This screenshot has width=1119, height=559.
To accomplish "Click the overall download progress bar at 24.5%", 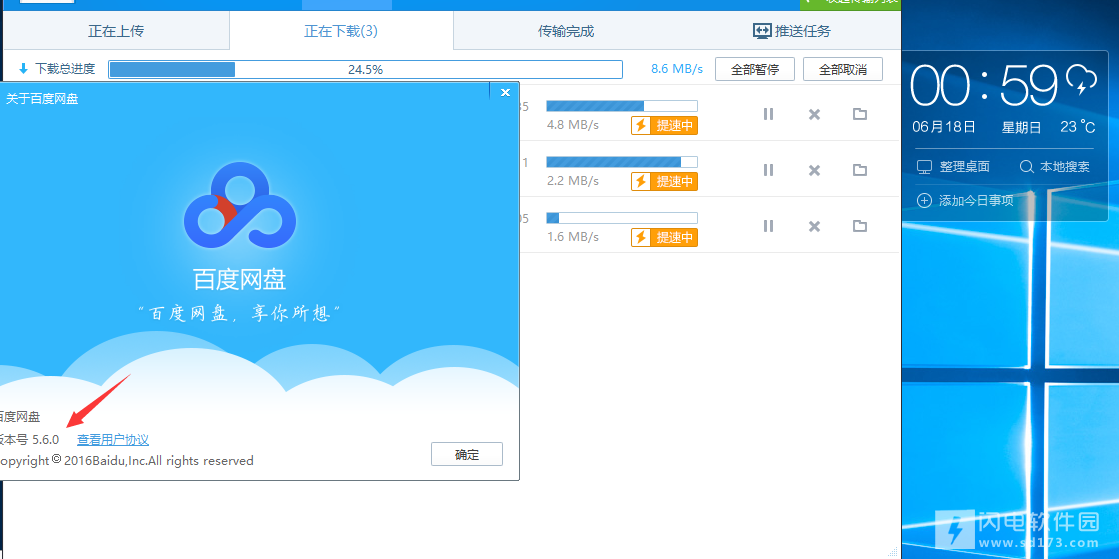I will coord(365,69).
